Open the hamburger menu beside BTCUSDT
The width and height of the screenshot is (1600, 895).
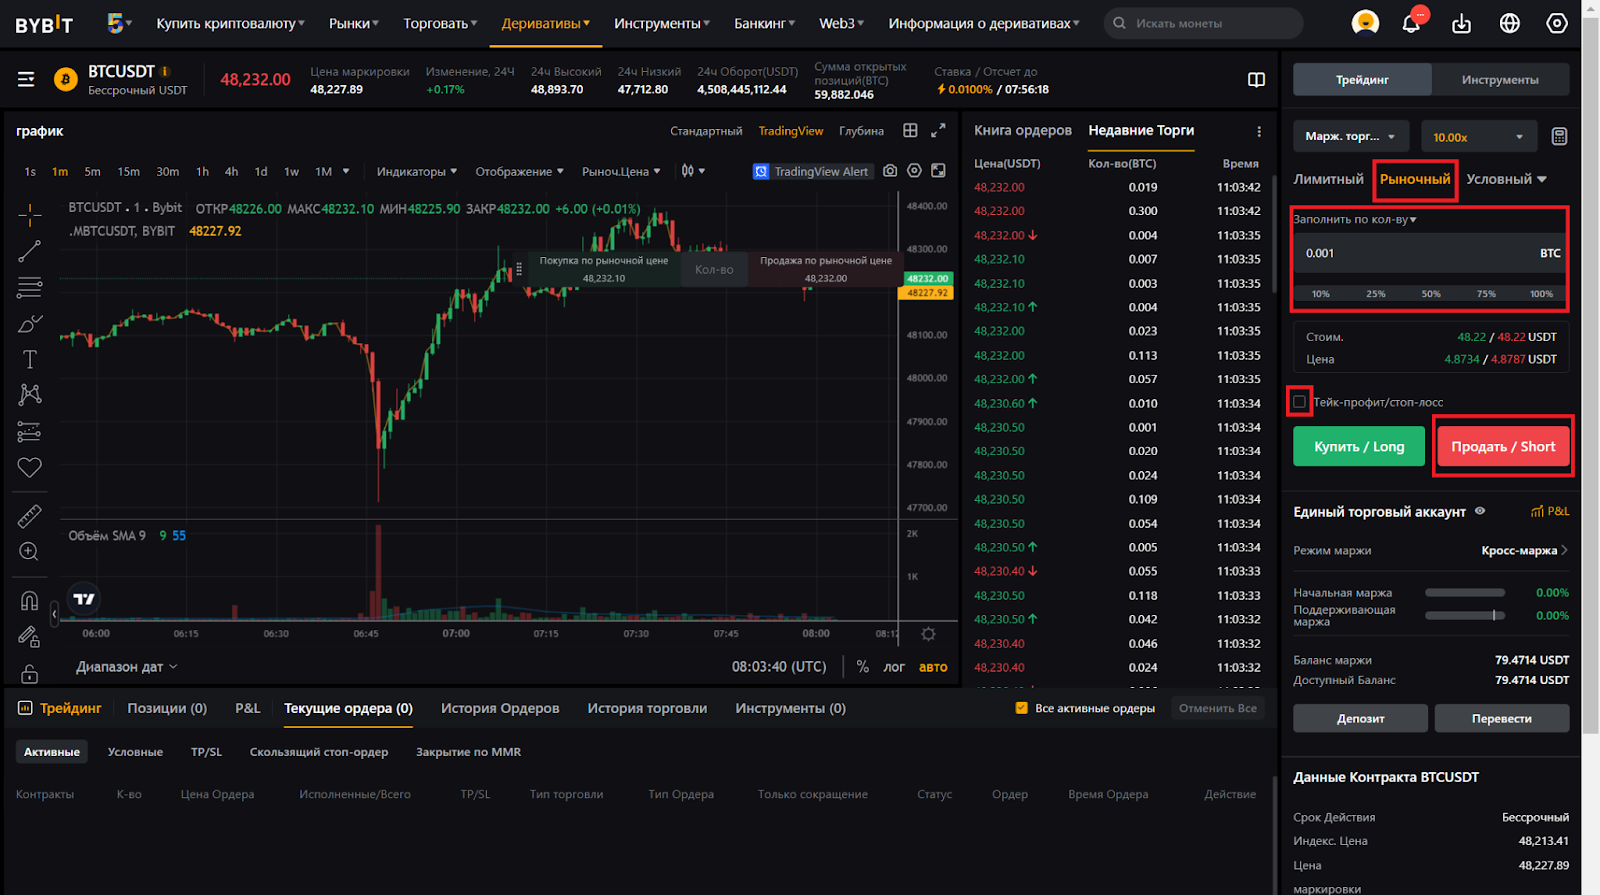click(26, 79)
